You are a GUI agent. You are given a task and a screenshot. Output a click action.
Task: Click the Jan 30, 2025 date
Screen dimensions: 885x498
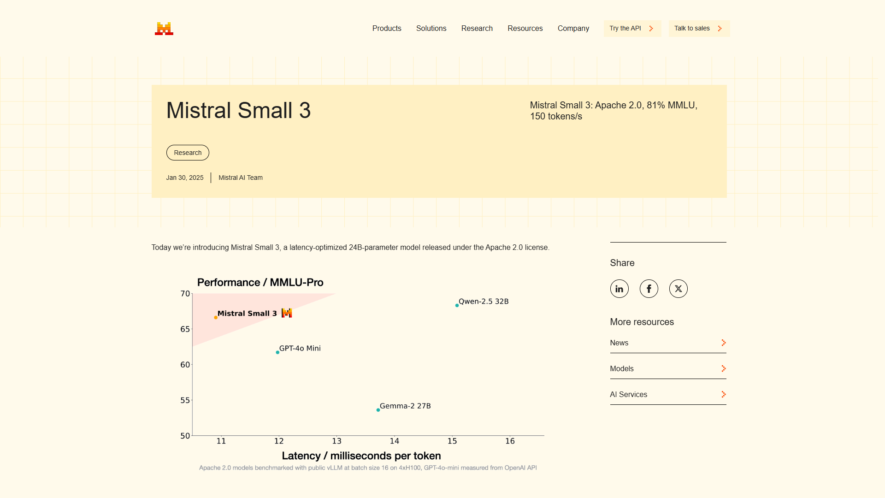tap(185, 177)
